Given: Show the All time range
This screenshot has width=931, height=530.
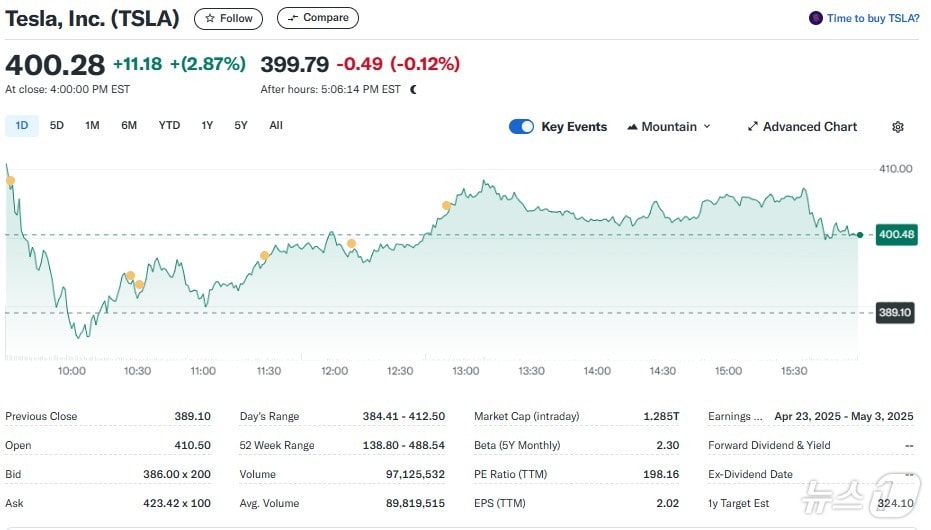Looking at the screenshot, I should pos(276,125).
